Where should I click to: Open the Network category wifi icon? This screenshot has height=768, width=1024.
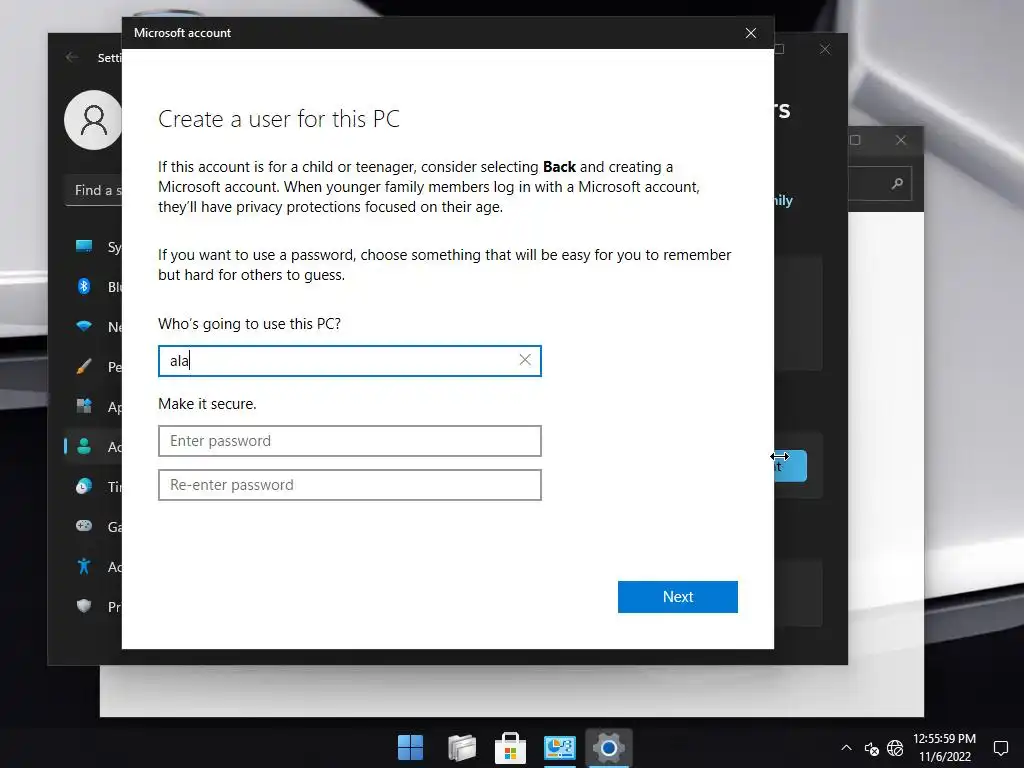[x=84, y=326]
